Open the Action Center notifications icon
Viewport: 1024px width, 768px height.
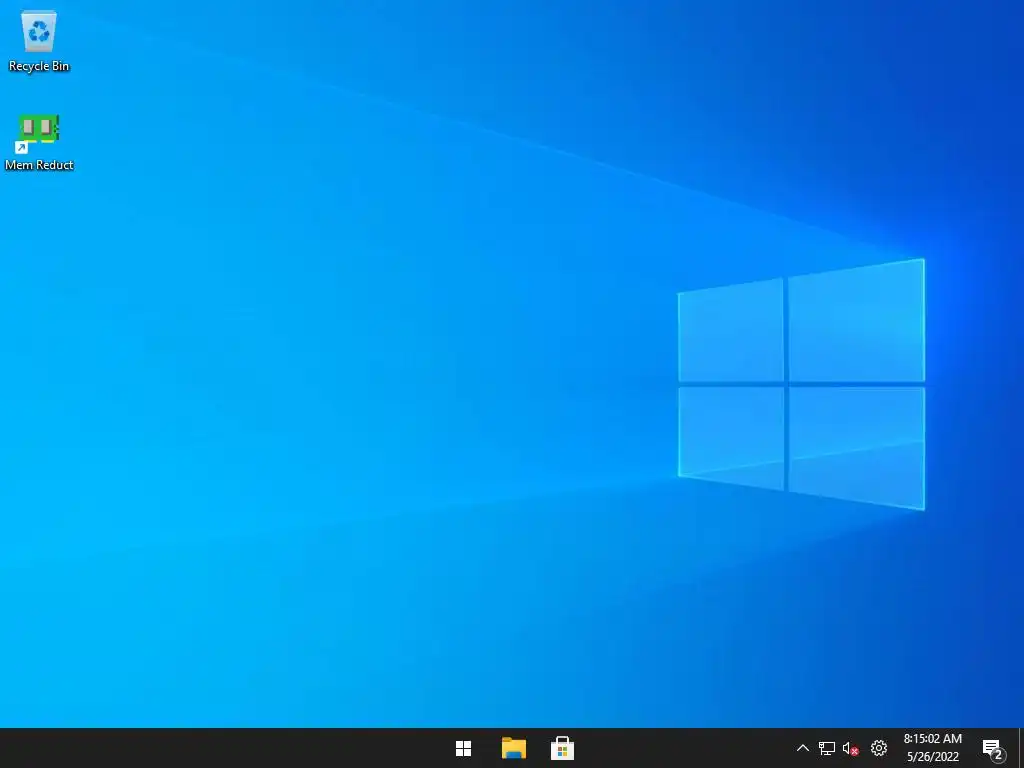point(993,749)
